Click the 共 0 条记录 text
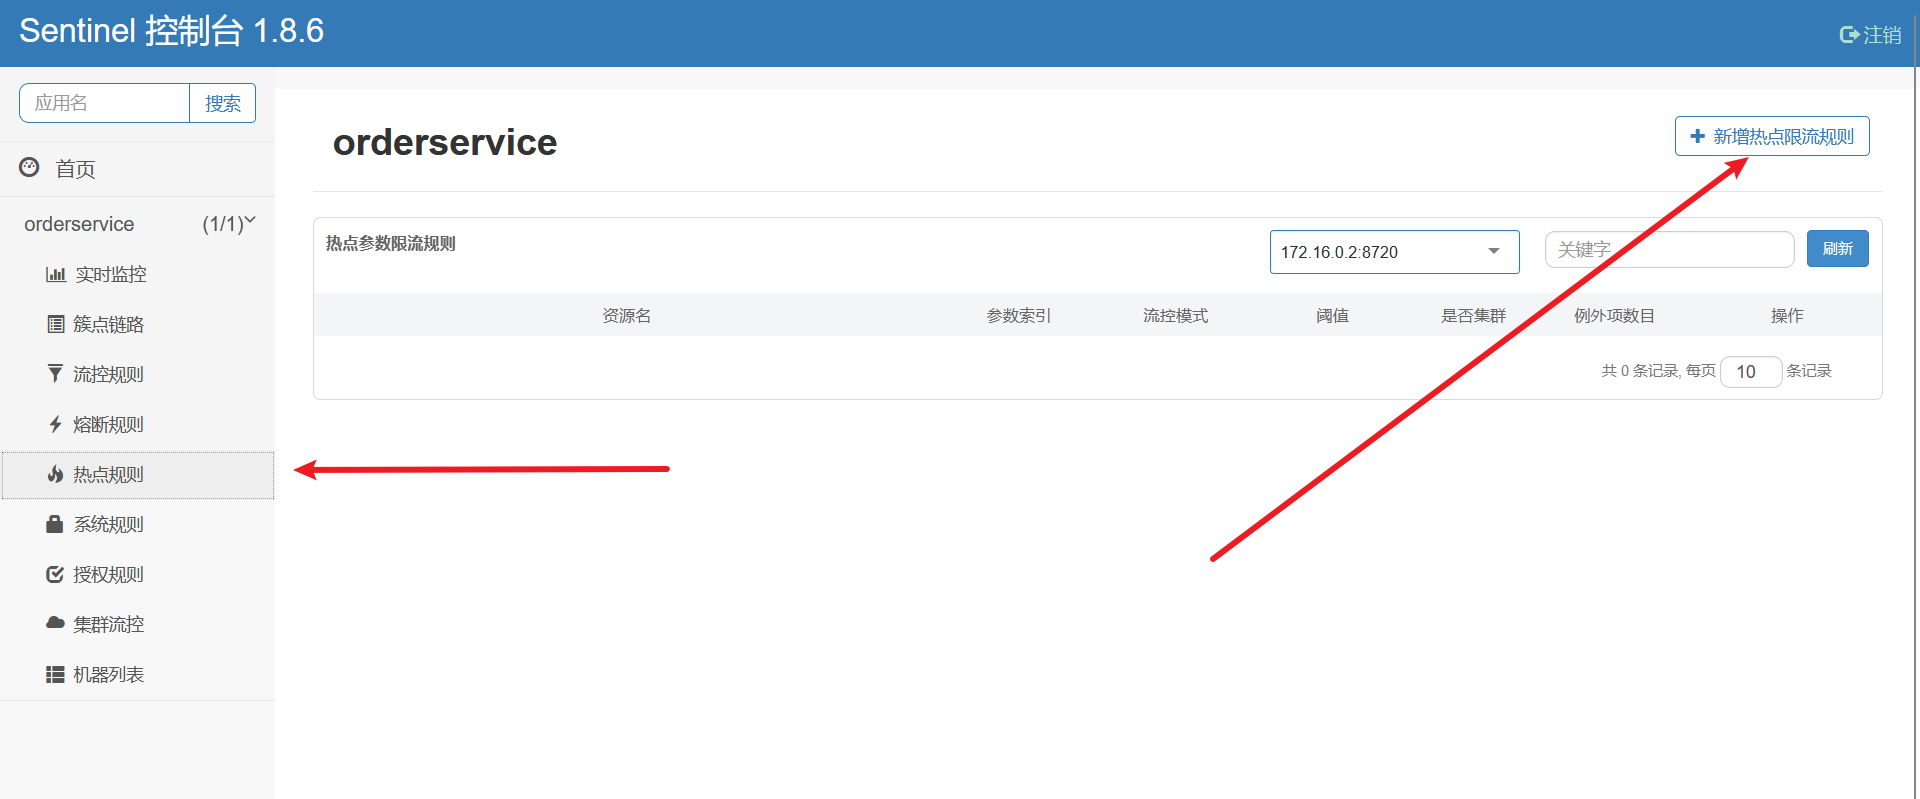 pos(1640,371)
